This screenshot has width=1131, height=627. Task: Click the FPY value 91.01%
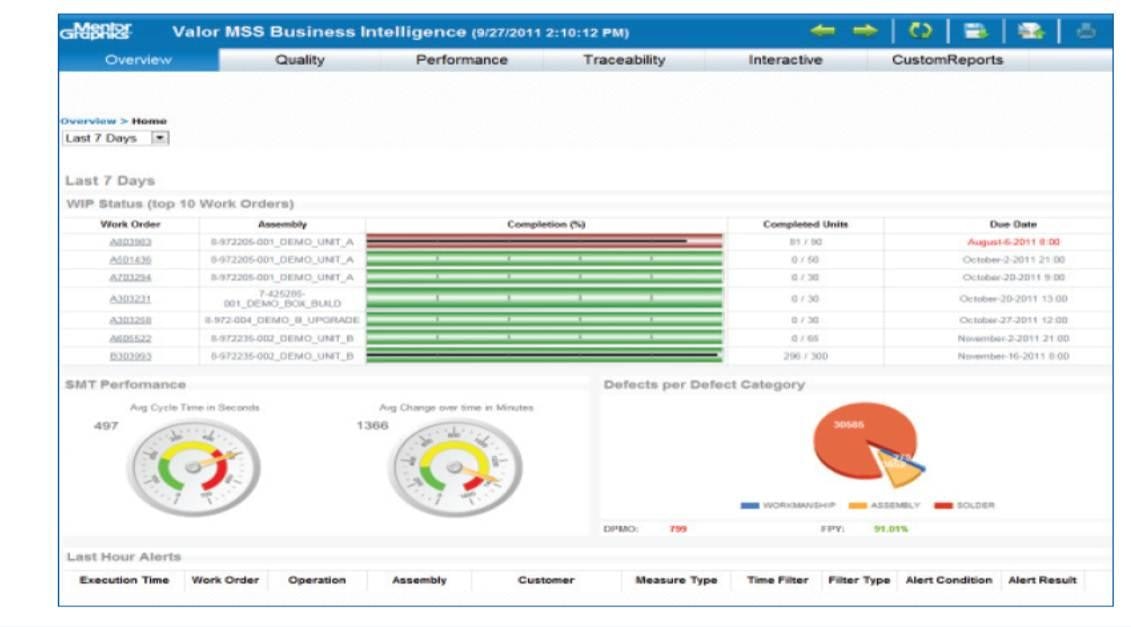(891, 529)
